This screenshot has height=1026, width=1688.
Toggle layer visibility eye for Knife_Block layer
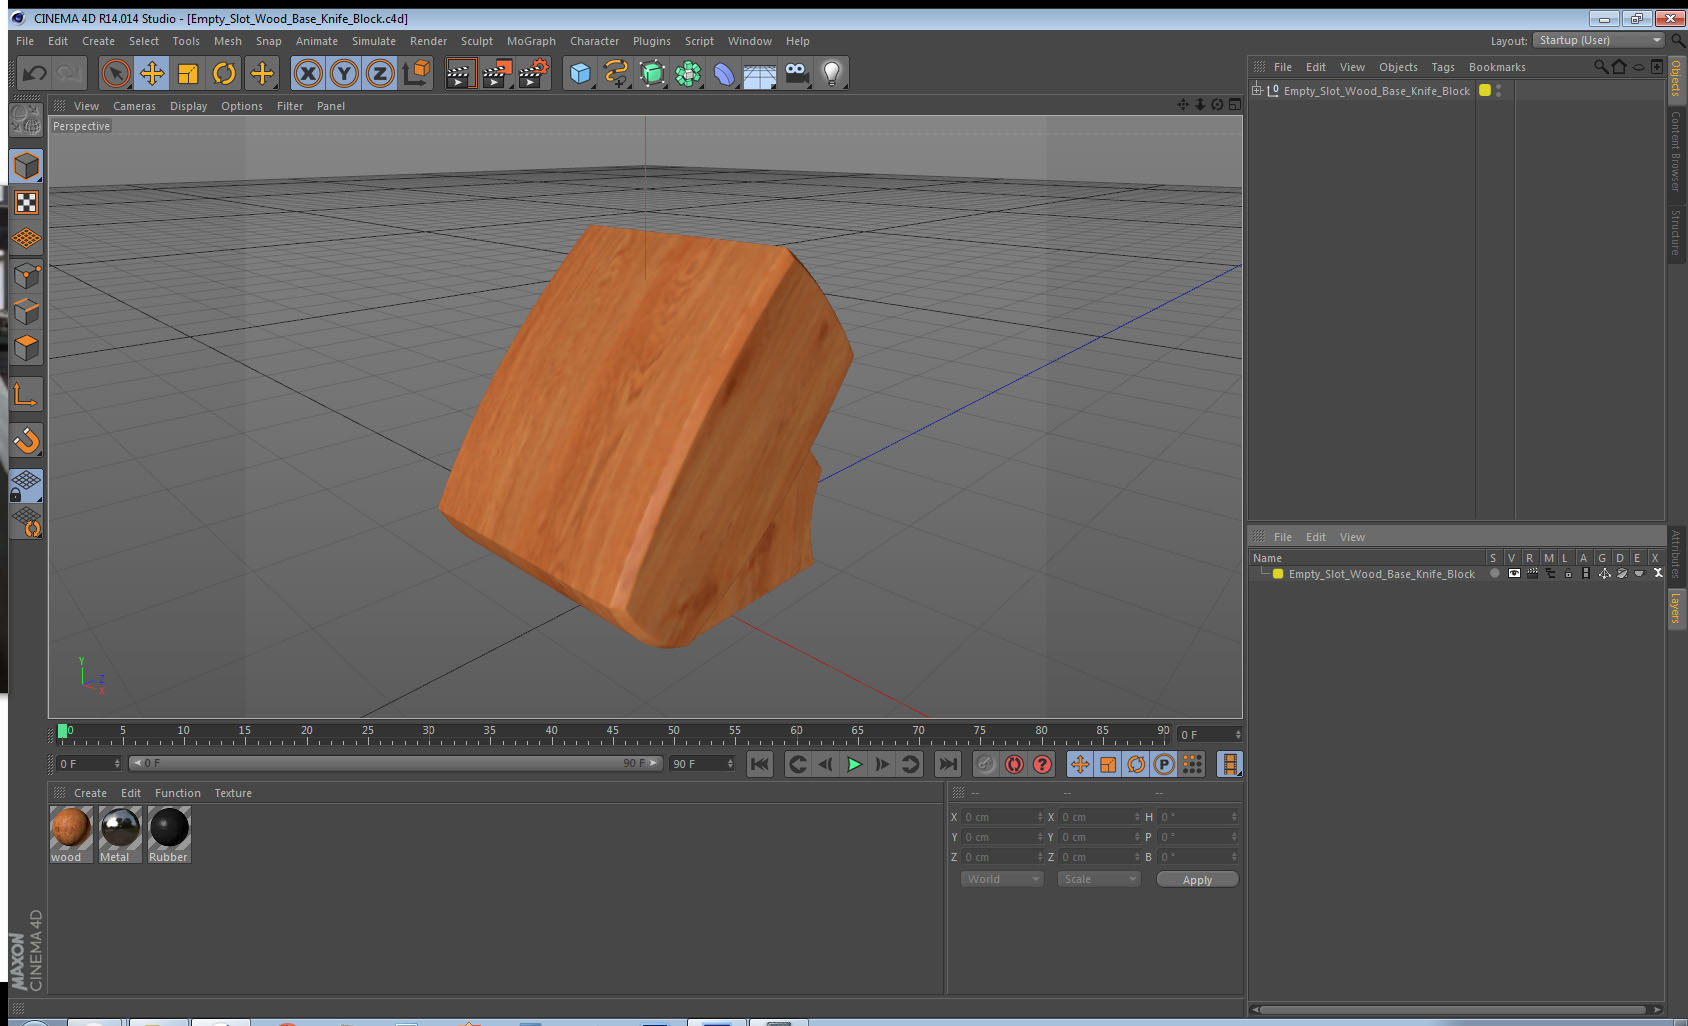(x=1514, y=574)
